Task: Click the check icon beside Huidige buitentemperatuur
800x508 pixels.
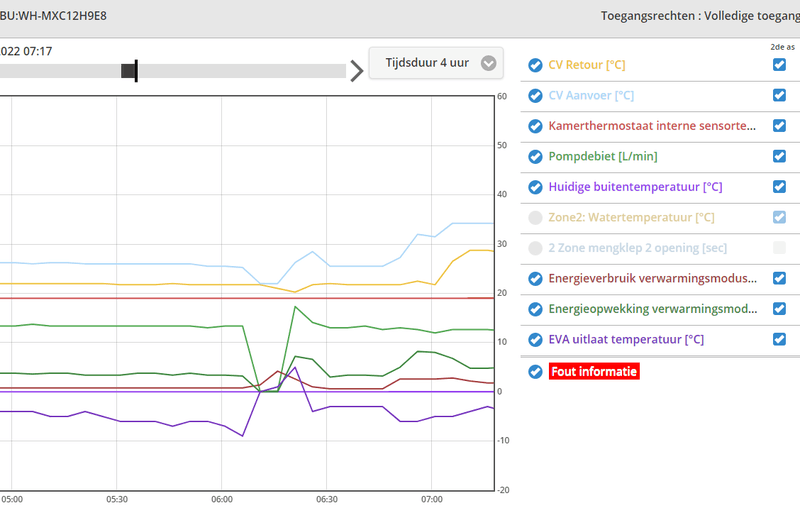Action: pyautogui.click(x=536, y=187)
